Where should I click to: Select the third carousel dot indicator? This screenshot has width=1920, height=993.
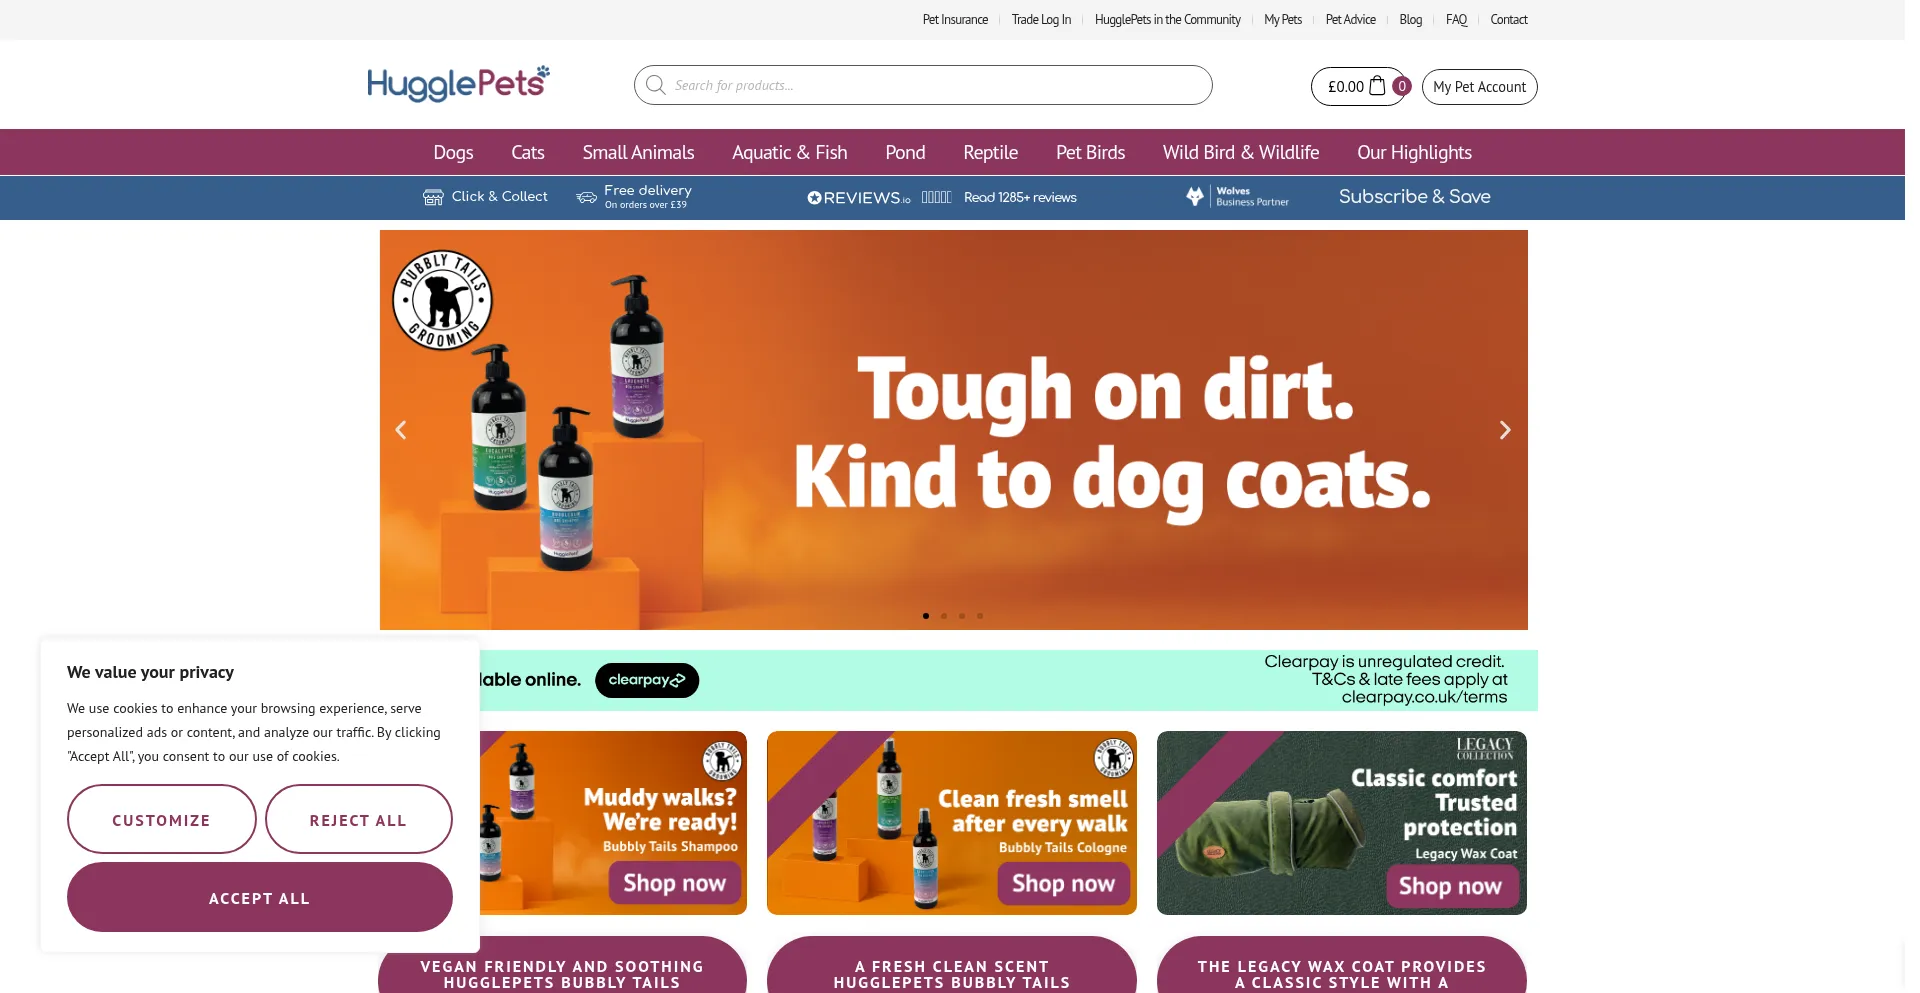(962, 616)
